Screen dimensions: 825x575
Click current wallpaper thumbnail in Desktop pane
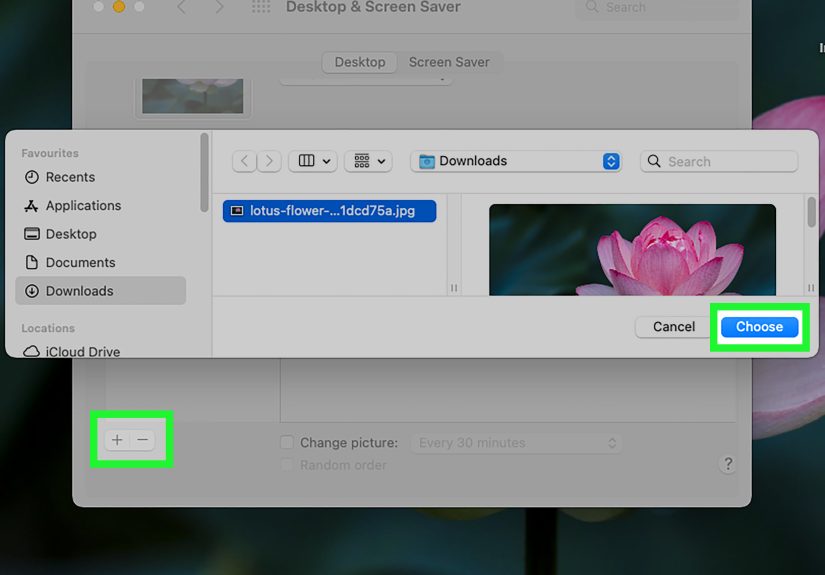(x=193, y=96)
